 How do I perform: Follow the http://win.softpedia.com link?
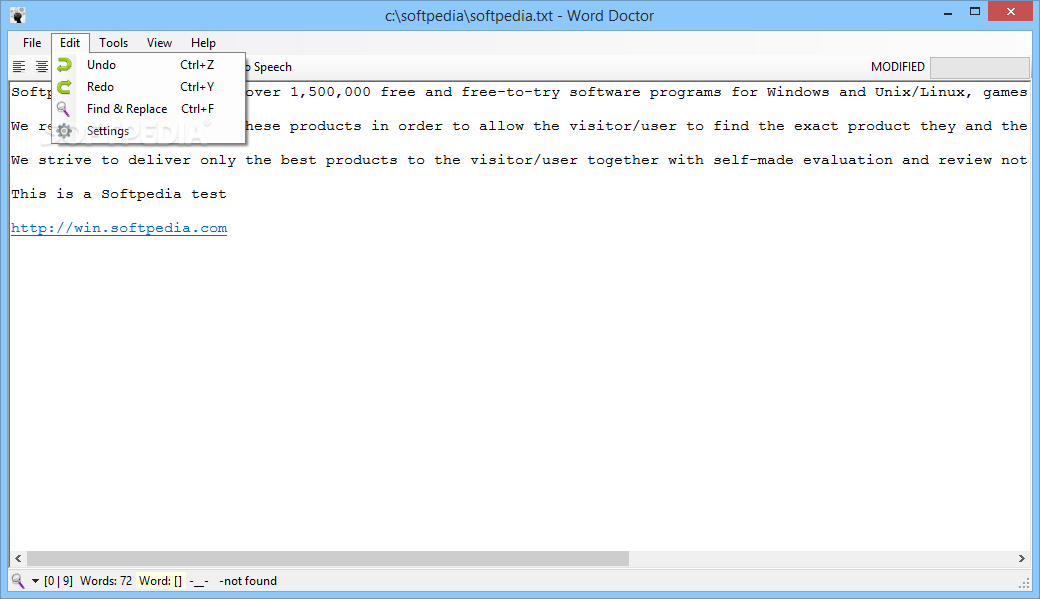119,228
